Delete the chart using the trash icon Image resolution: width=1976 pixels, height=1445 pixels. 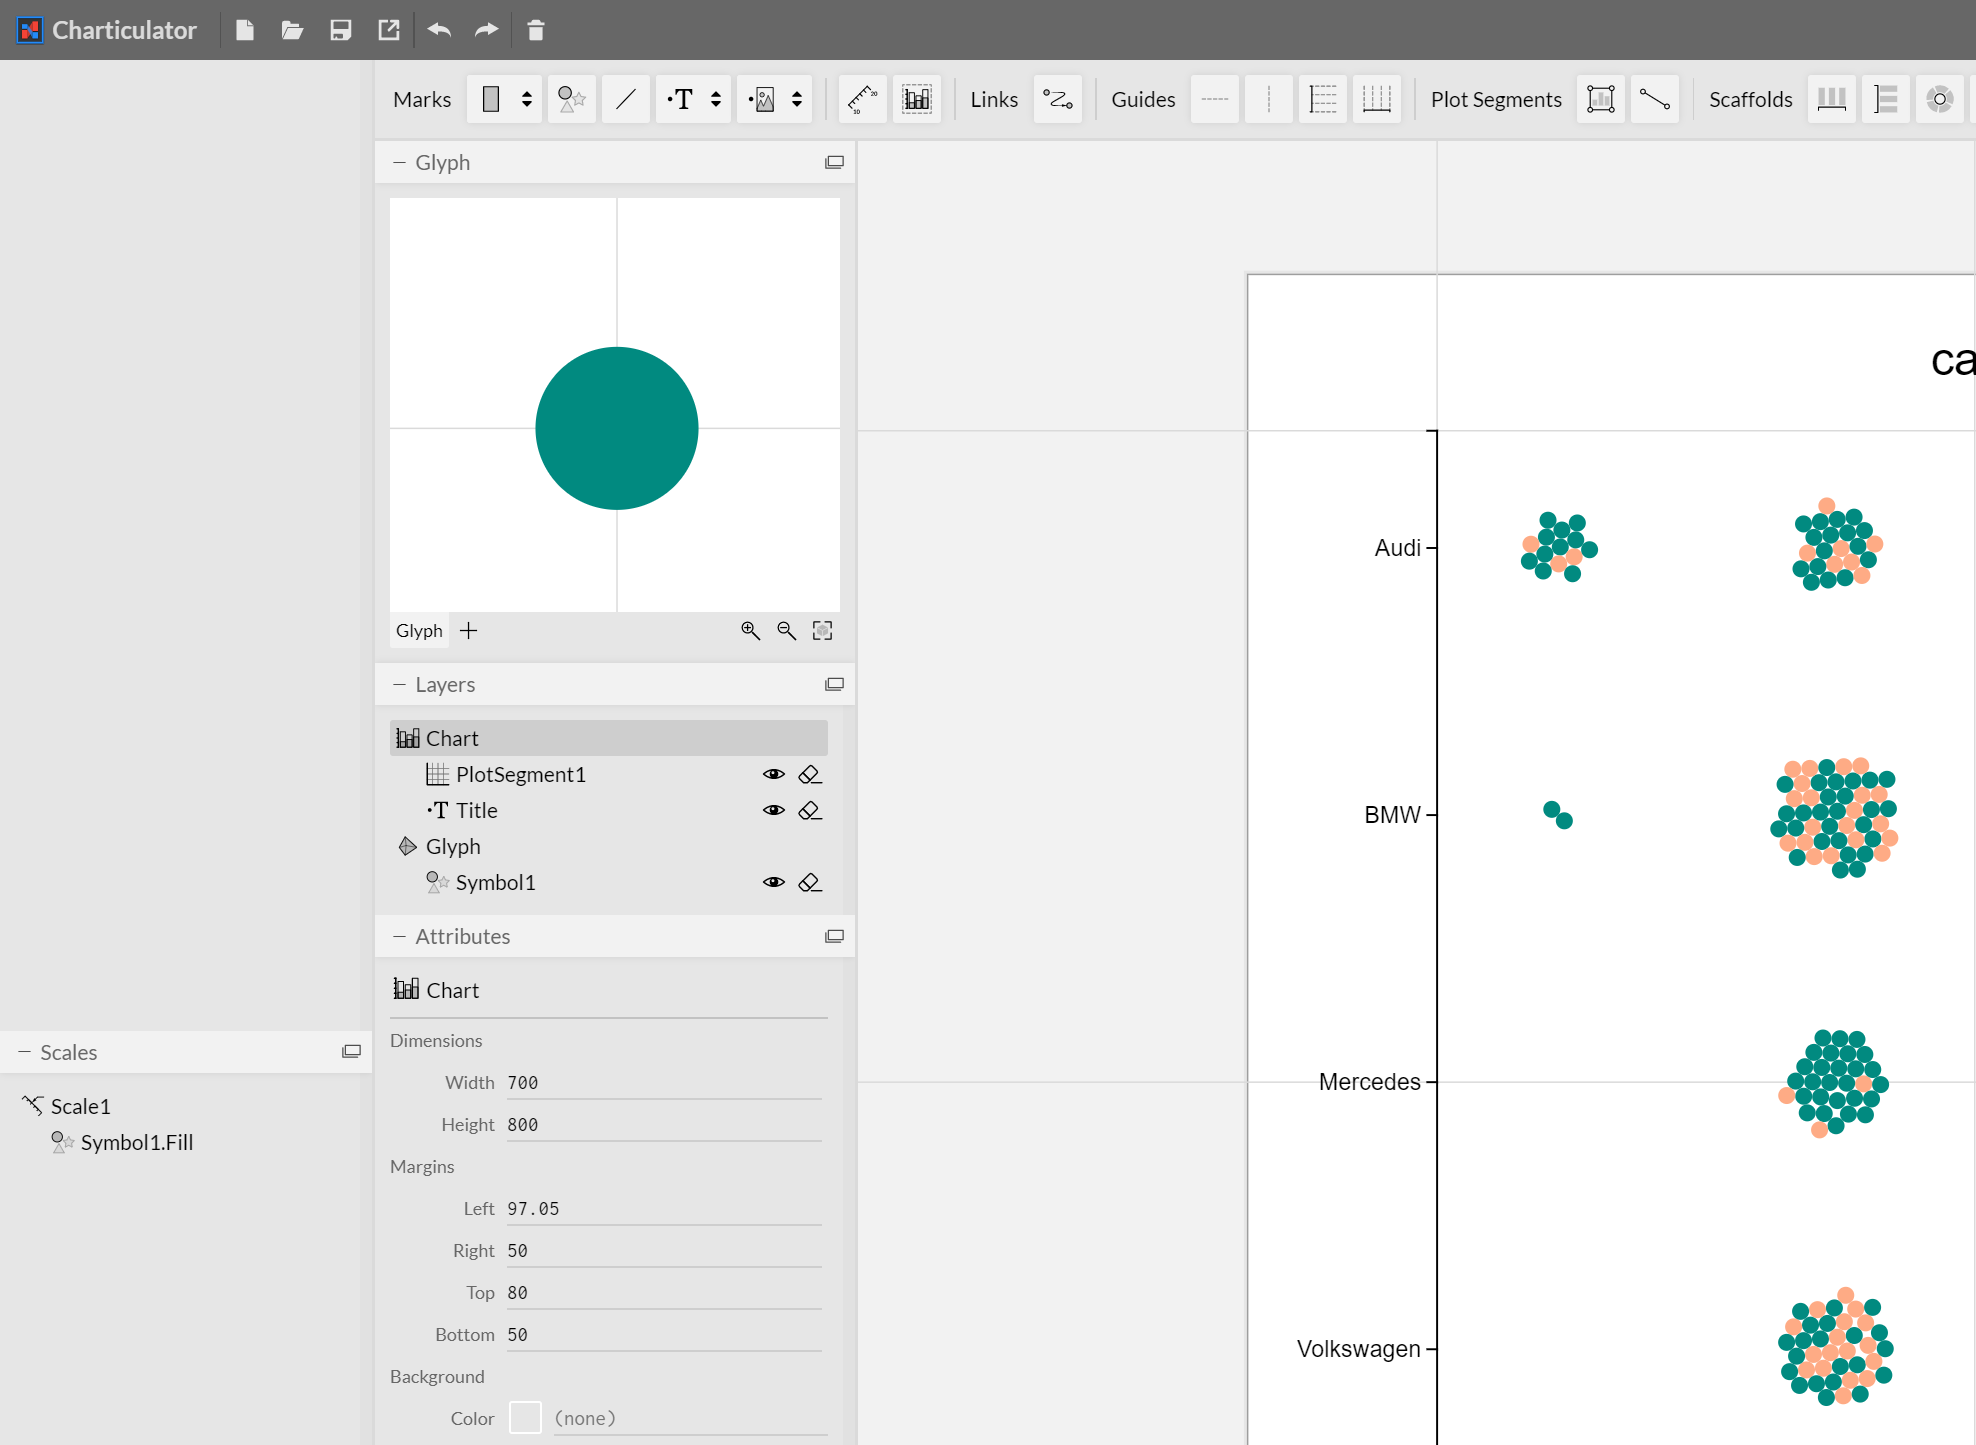pyautogui.click(x=535, y=30)
